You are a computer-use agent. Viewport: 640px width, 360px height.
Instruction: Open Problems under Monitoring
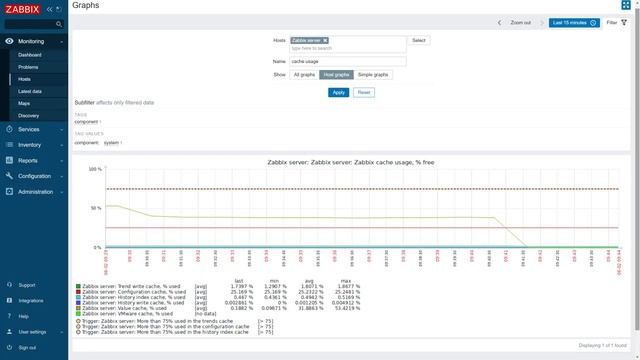click(28, 67)
